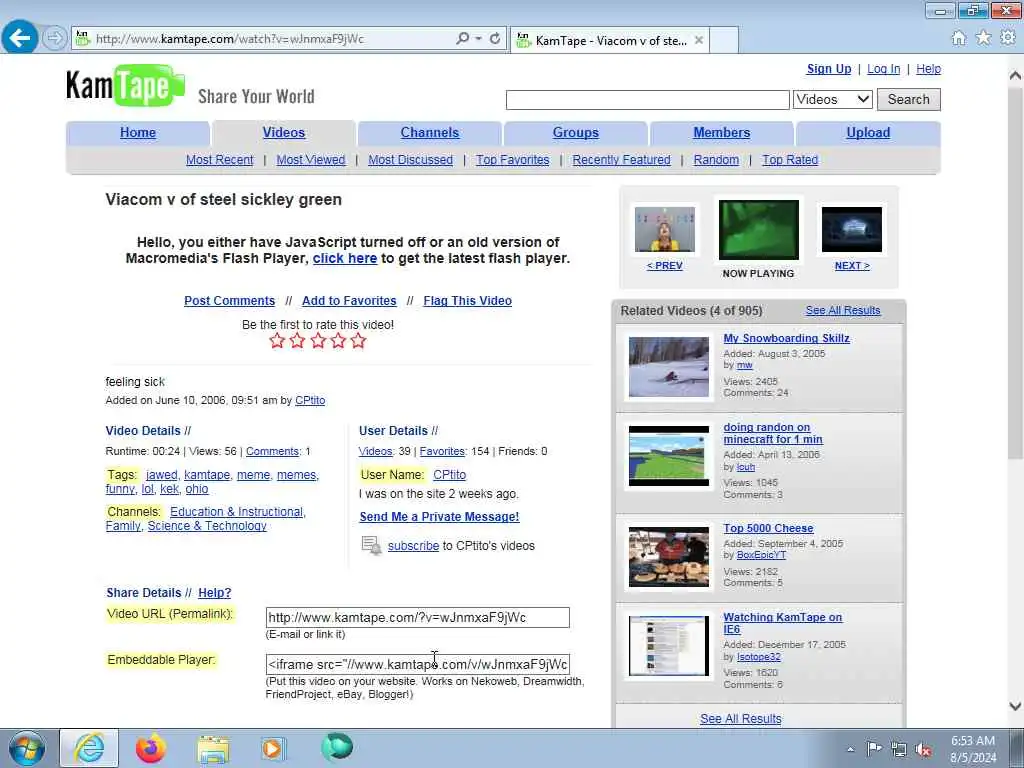Click the Embeddable Player code field
This screenshot has width=1024, height=768.
[x=417, y=664]
